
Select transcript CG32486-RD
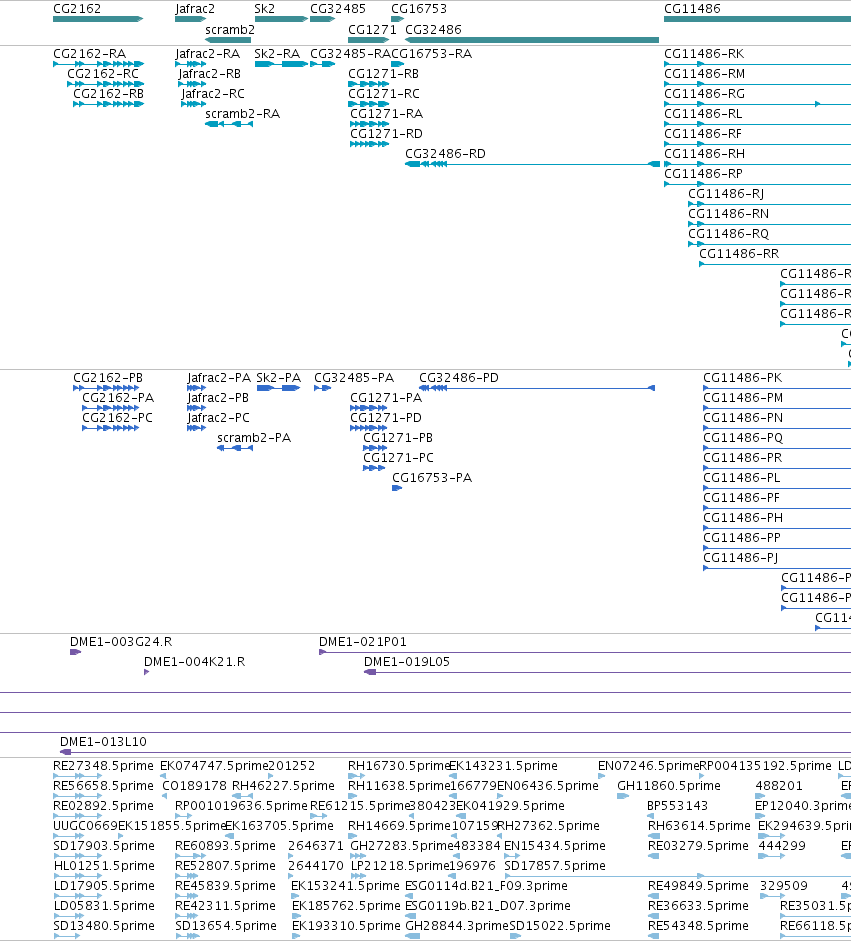coord(532,164)
